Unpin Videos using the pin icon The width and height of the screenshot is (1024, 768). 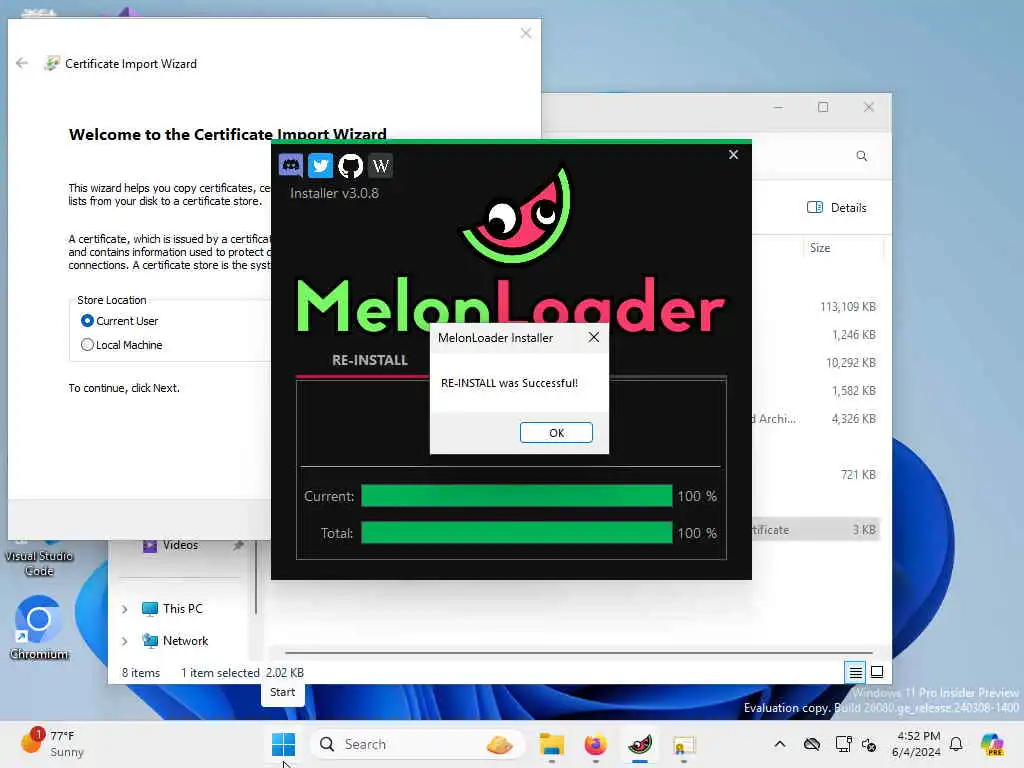(238, 545)
